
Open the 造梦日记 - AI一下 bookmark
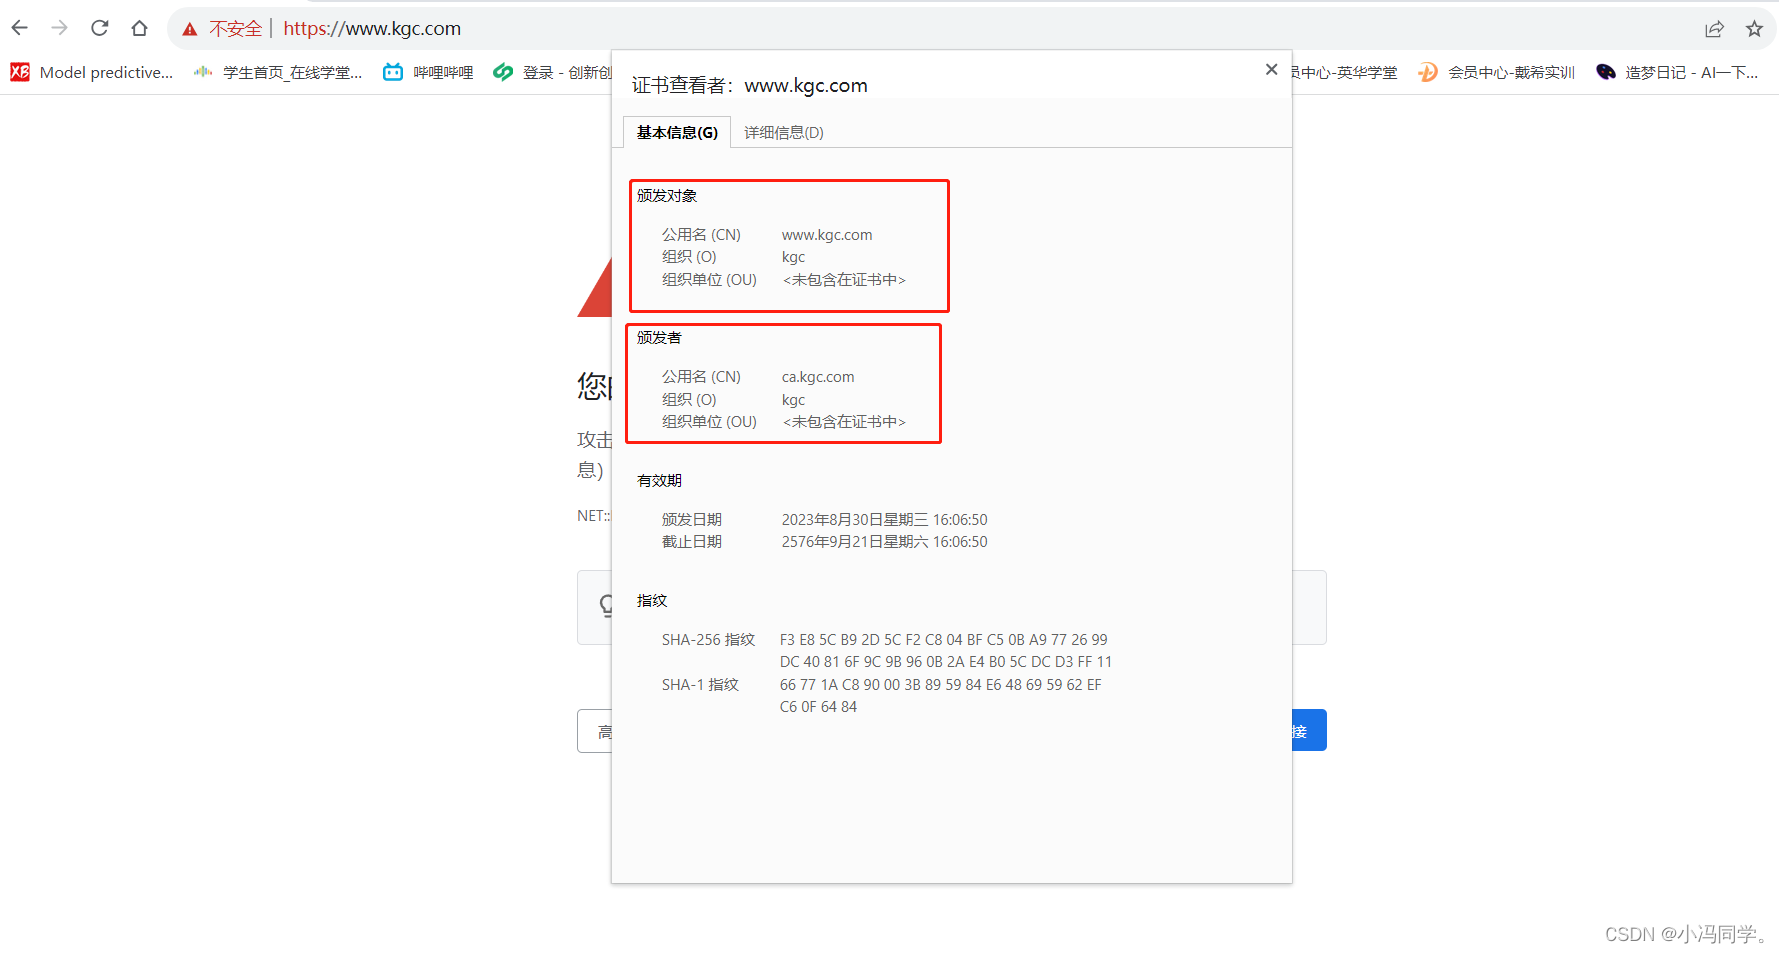[1677, 72]
